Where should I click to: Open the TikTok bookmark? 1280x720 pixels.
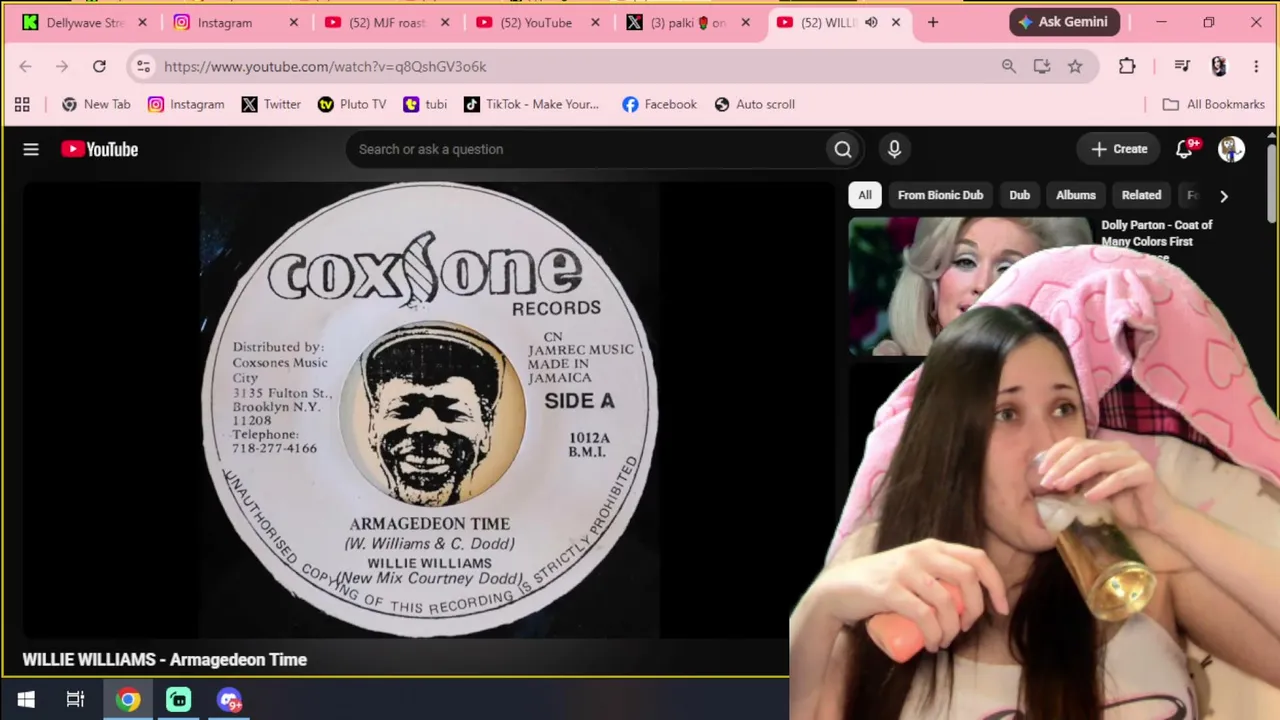coord(531,104)
